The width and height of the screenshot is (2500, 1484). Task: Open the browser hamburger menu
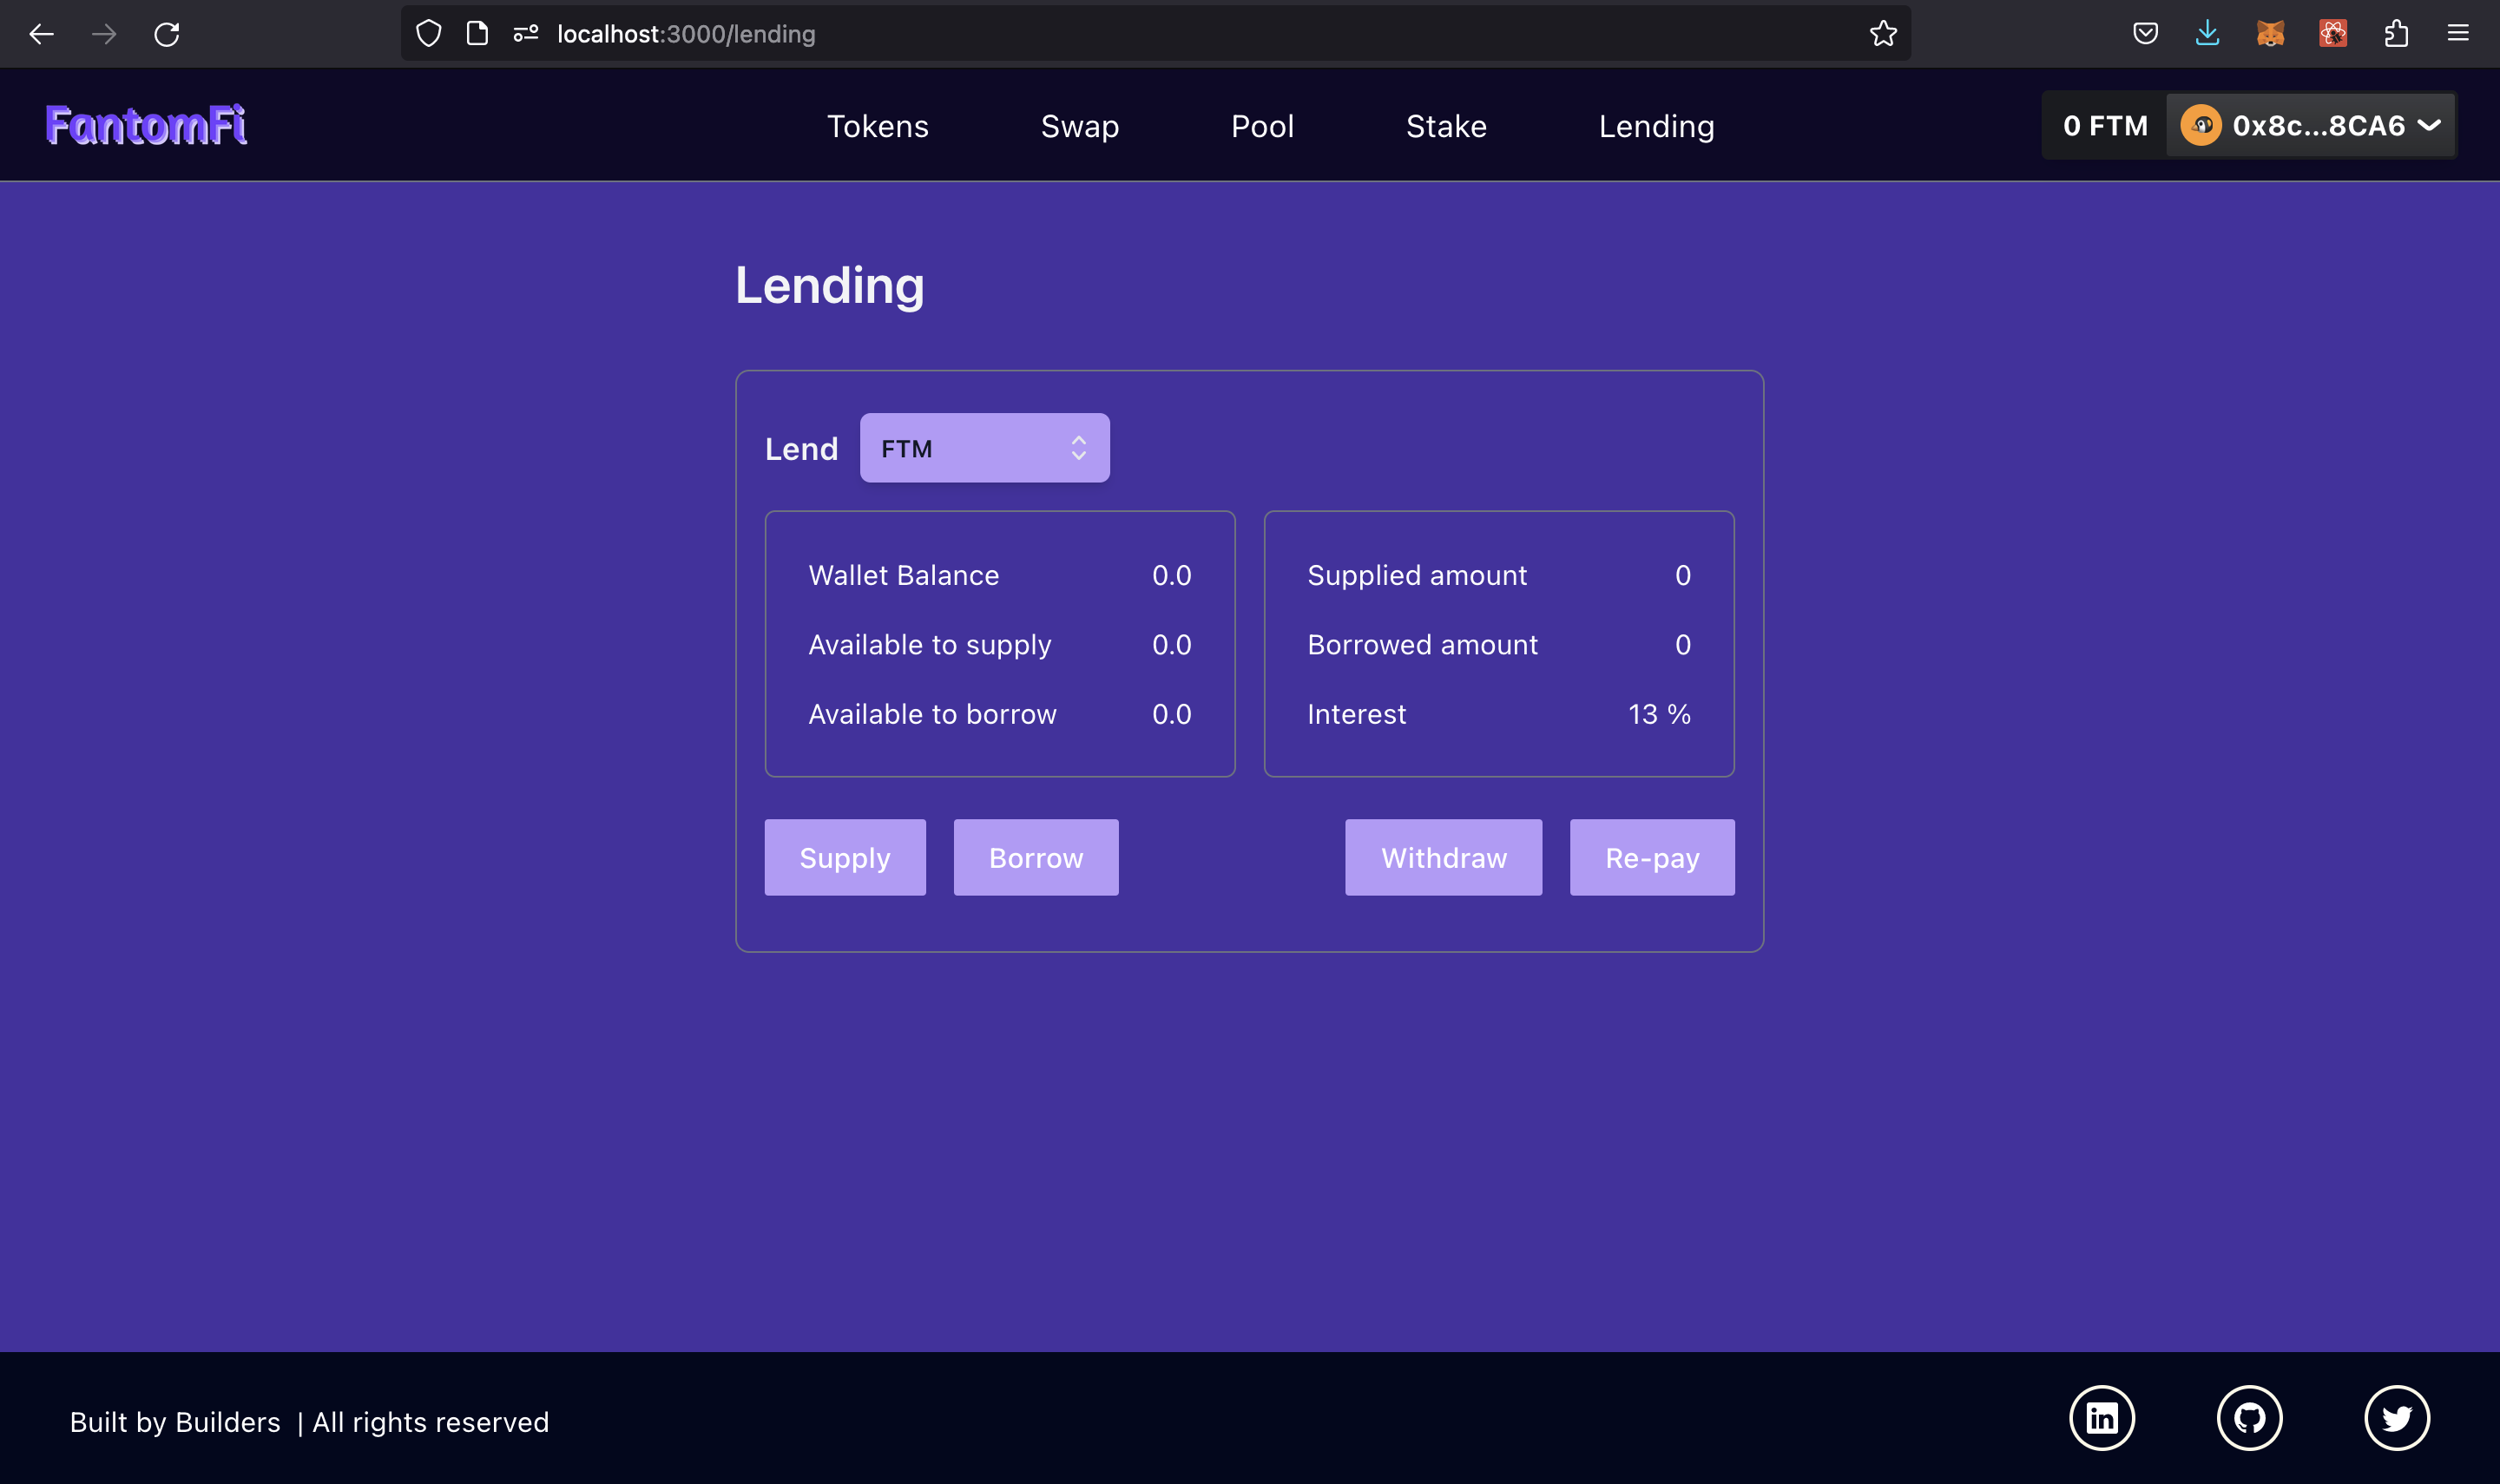[x=2458, y=34]
